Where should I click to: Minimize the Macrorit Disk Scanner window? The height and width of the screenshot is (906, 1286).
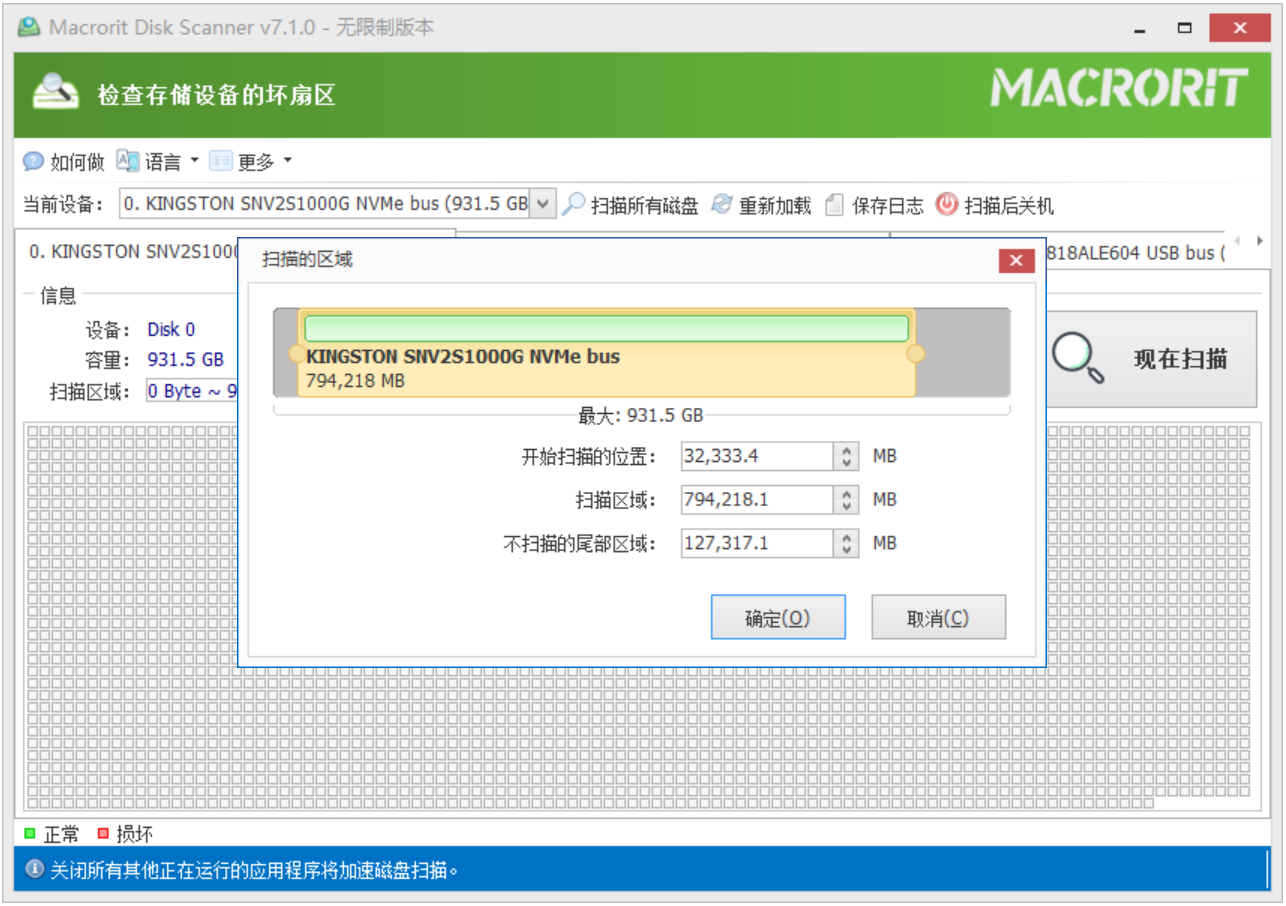[x=1141, y=28]
